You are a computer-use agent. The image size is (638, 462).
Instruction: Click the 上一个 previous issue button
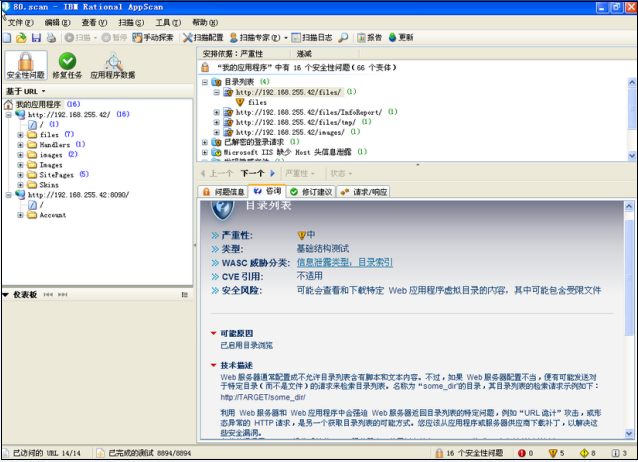[x=216, y=173]
